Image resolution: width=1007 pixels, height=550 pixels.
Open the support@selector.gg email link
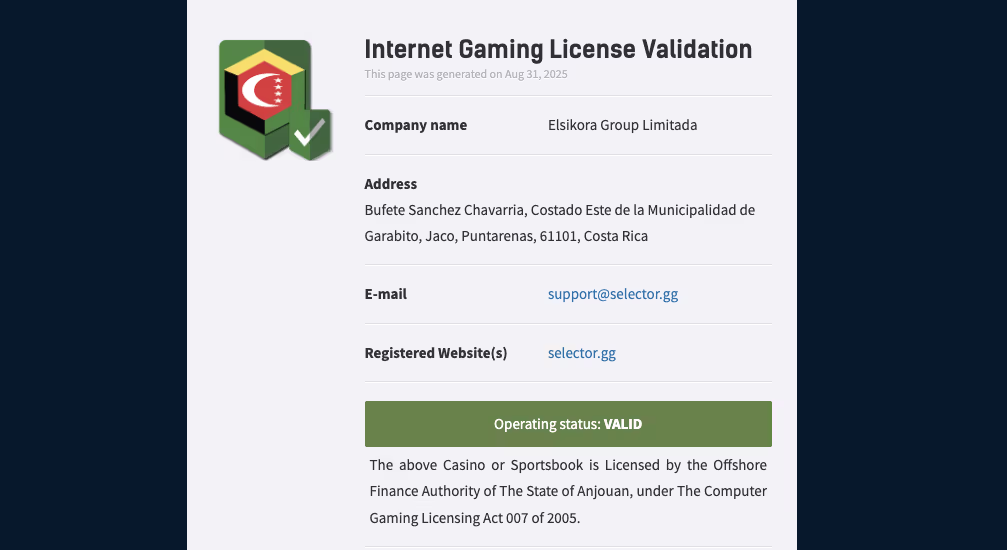click(x=613, y=294)
